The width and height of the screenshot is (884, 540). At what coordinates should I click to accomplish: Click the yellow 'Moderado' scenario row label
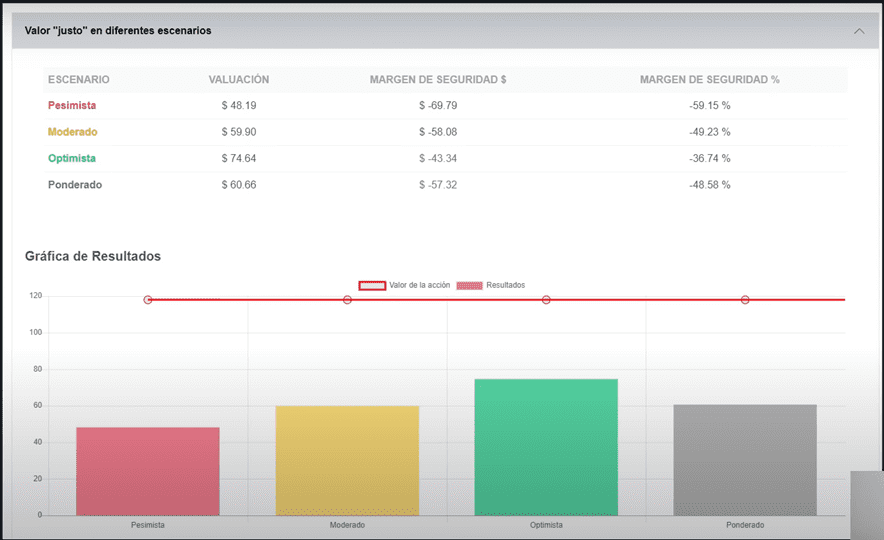(x=73, y=132)
